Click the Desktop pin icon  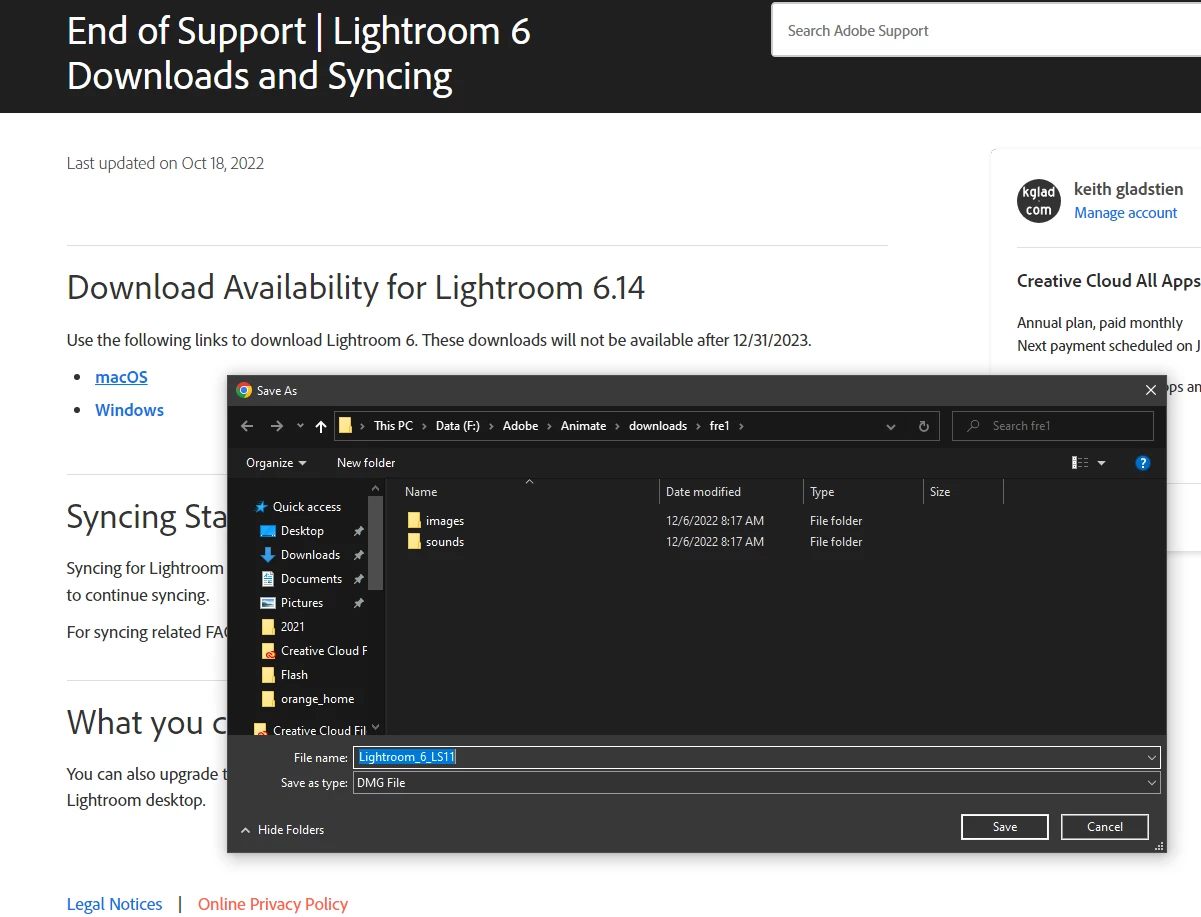click(x=358, y=531)
